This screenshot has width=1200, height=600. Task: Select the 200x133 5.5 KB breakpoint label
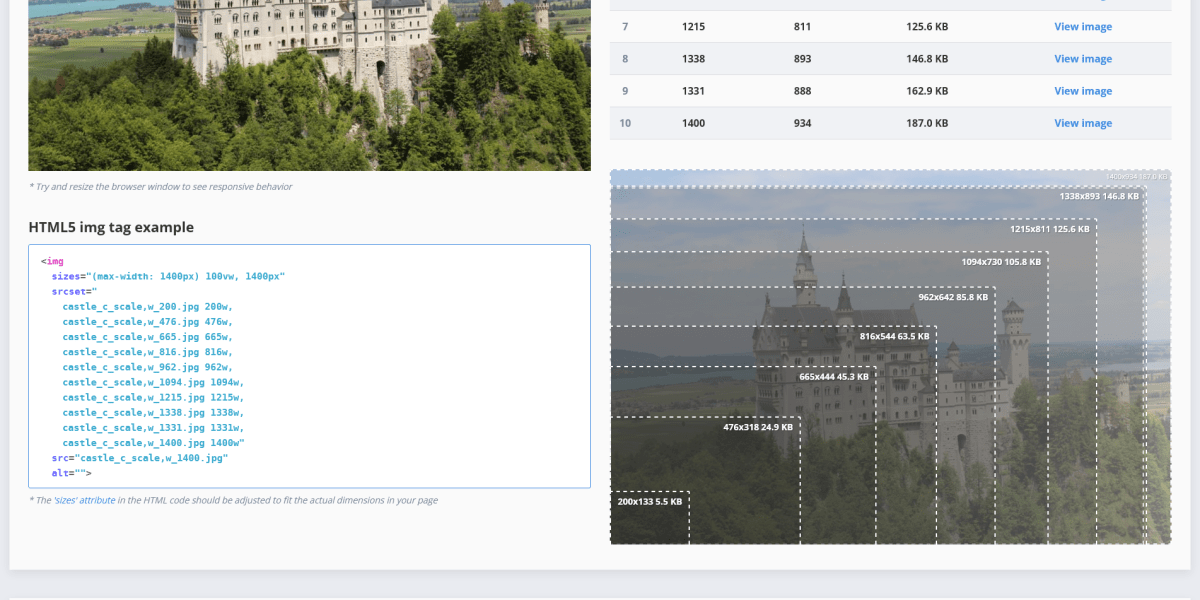[x=649, y=502]
